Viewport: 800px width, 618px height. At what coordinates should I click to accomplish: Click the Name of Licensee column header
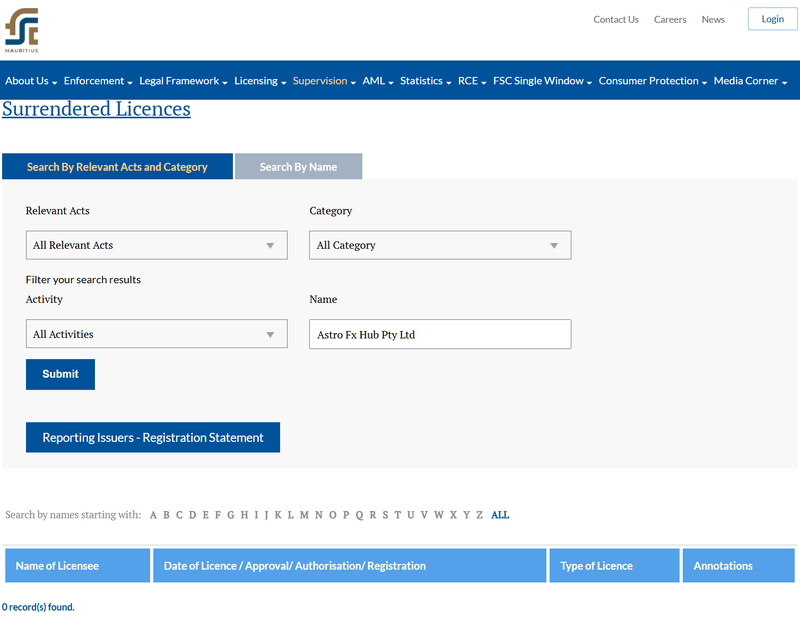(78, 565)
